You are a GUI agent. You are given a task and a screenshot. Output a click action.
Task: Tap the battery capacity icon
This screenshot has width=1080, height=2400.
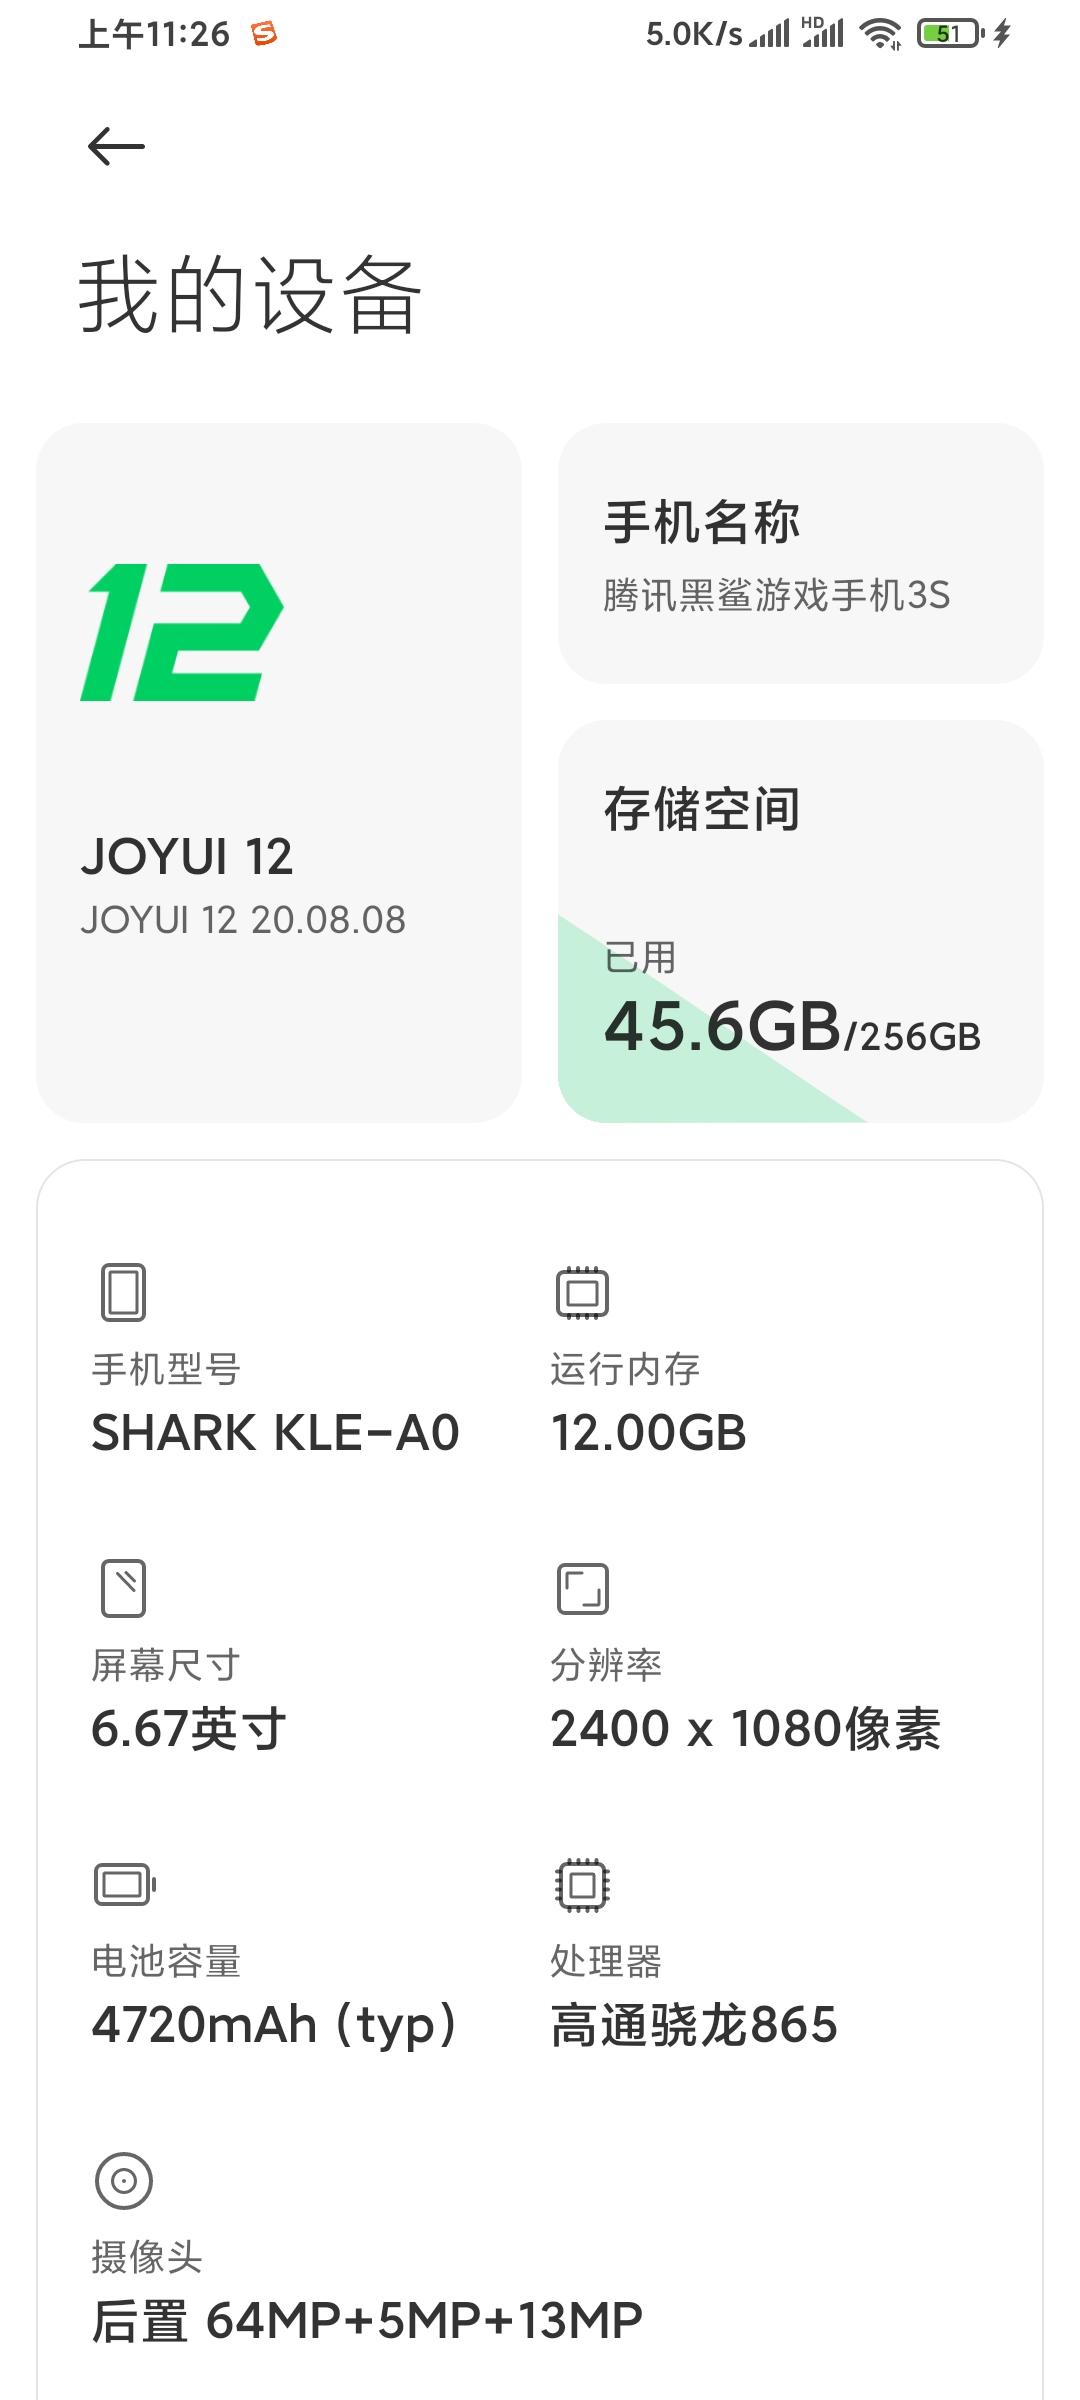[x=125, y=1885]
